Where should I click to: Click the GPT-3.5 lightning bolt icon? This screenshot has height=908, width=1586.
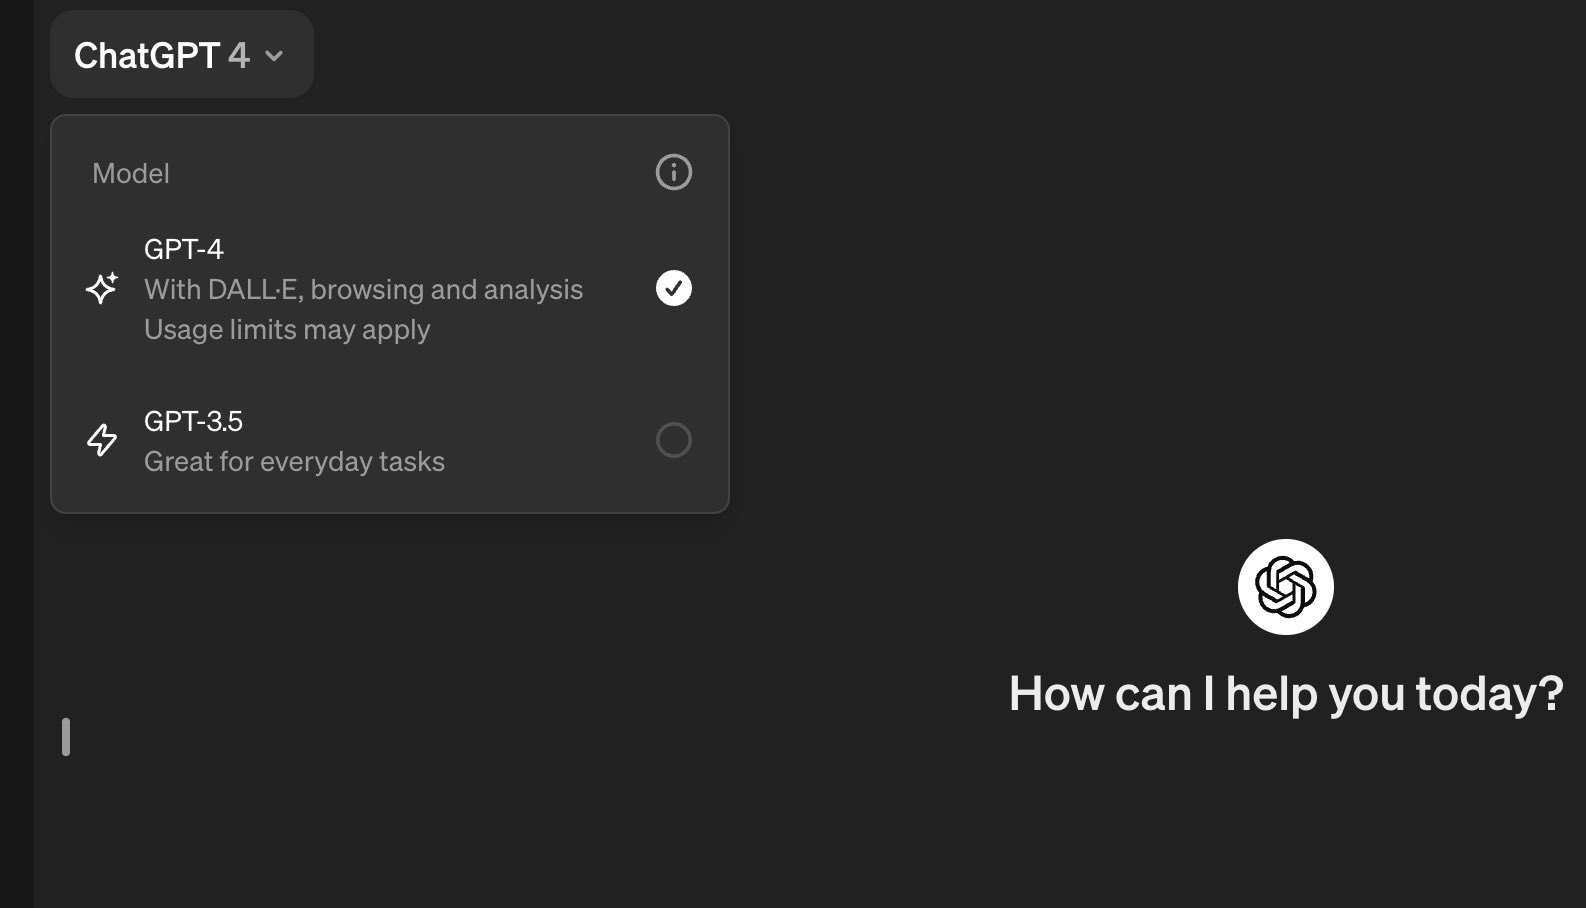(102, 440)
